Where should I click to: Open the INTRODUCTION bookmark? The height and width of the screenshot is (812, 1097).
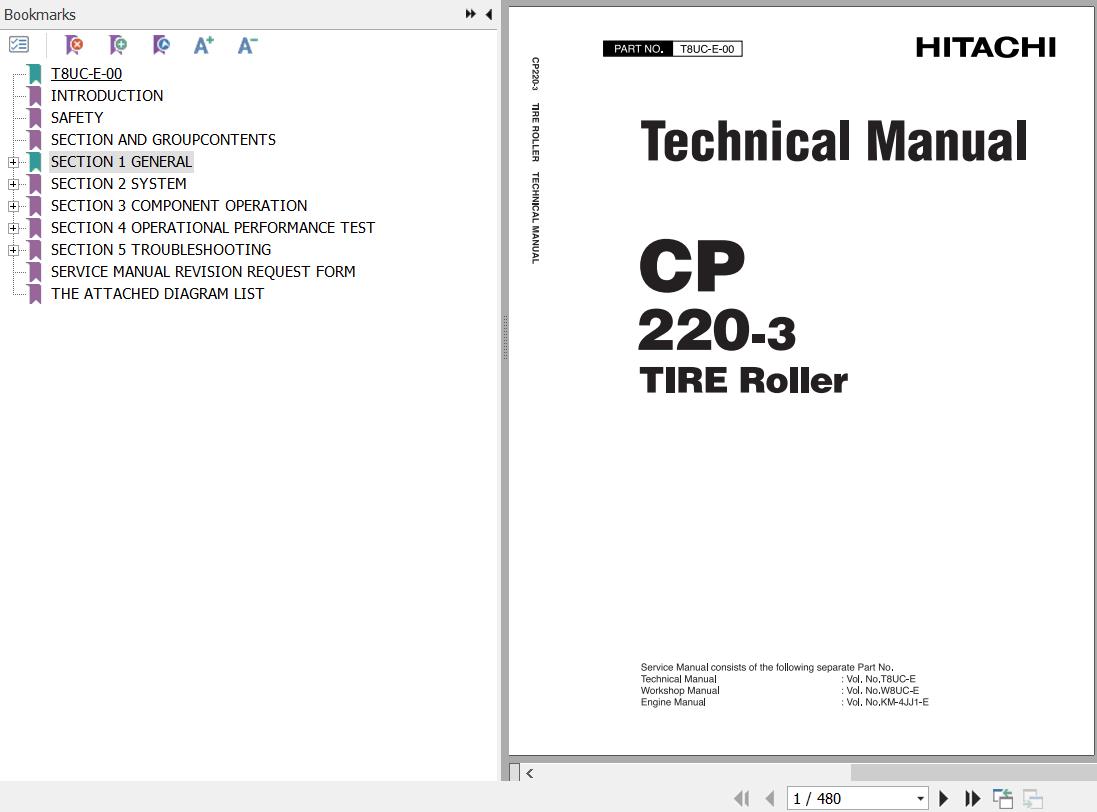pos(107,96)
